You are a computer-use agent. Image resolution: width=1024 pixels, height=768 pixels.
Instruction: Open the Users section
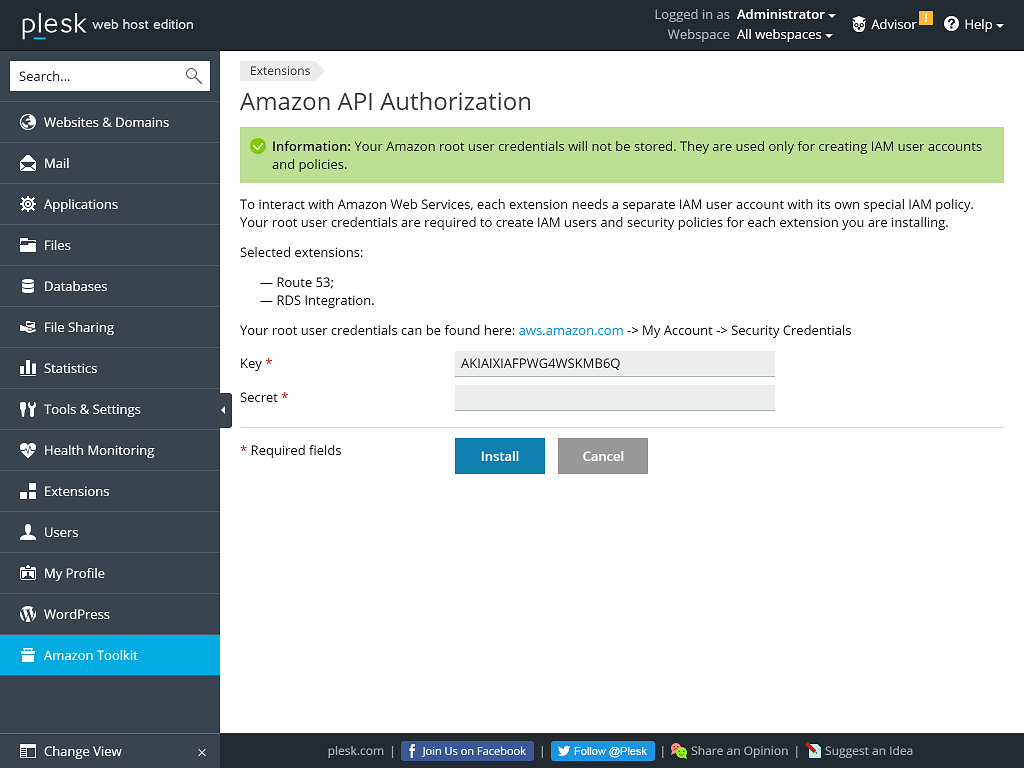click(110, 532)
